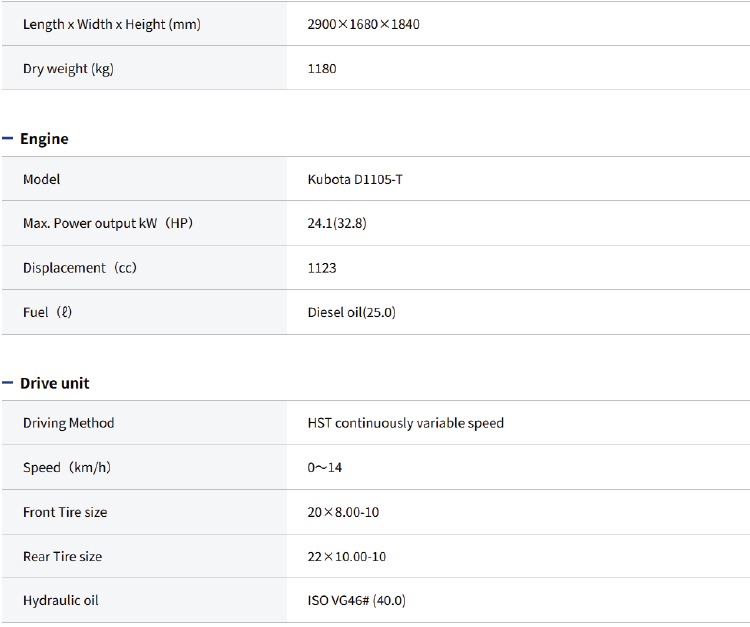This screenshot has width=750, height=627.
Task: Collapse the Engine section
Action: pyautogui.click(x=8, y=139)
